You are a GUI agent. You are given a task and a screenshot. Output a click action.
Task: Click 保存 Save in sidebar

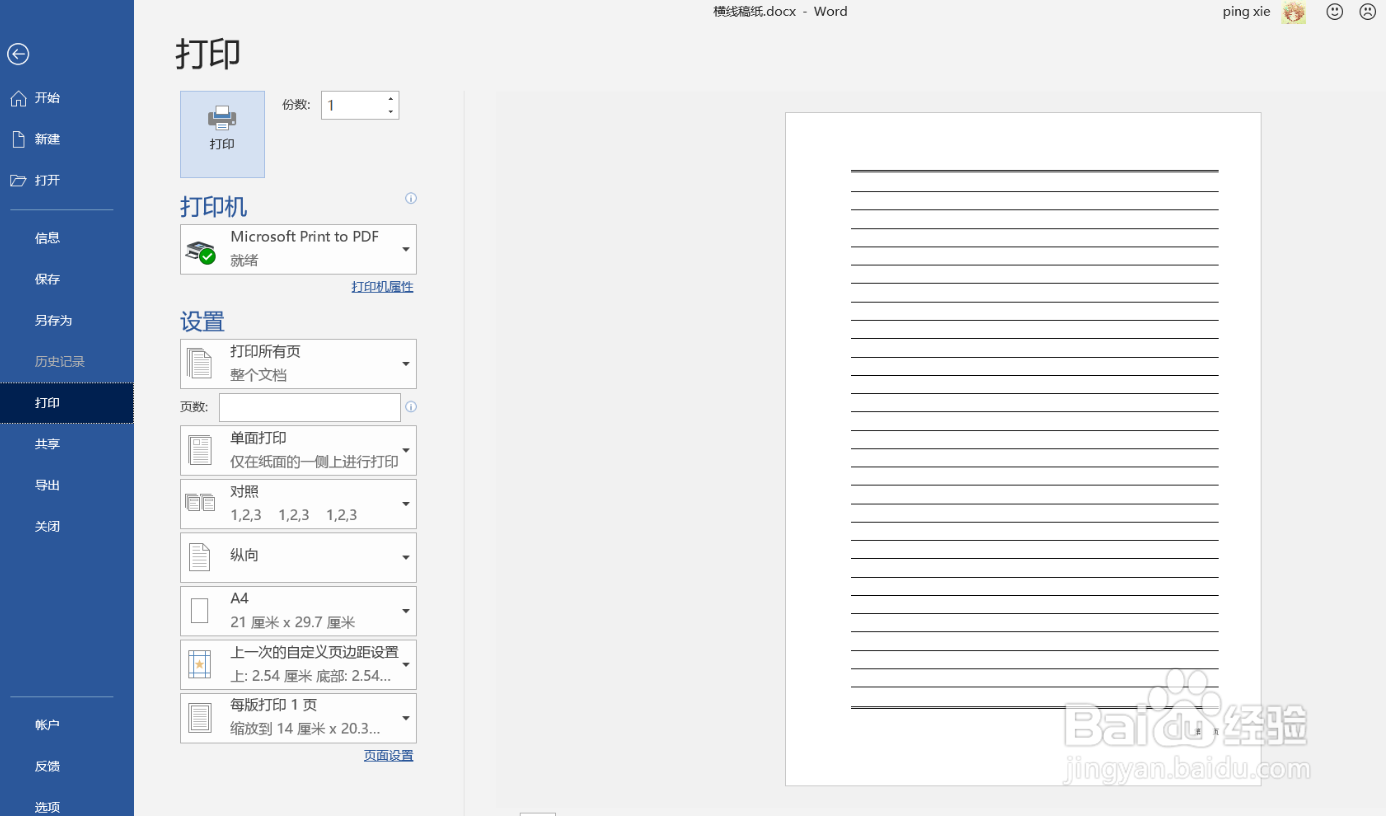67,279
